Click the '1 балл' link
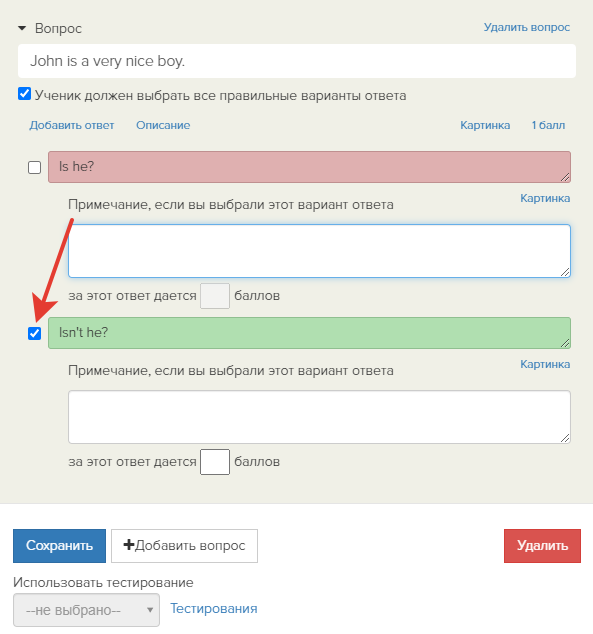 (548, 125)
